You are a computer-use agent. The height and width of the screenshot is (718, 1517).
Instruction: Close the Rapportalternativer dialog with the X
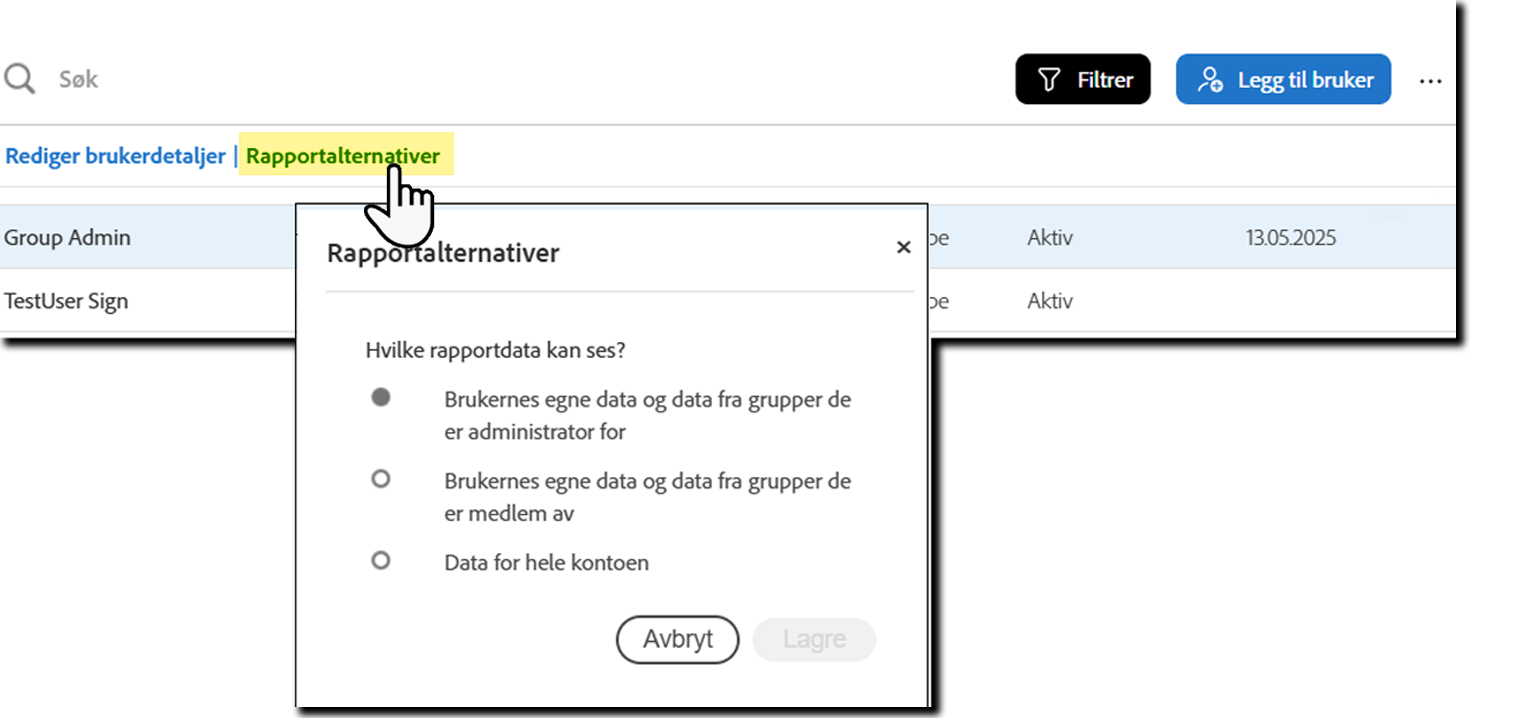tap(904, 247)
